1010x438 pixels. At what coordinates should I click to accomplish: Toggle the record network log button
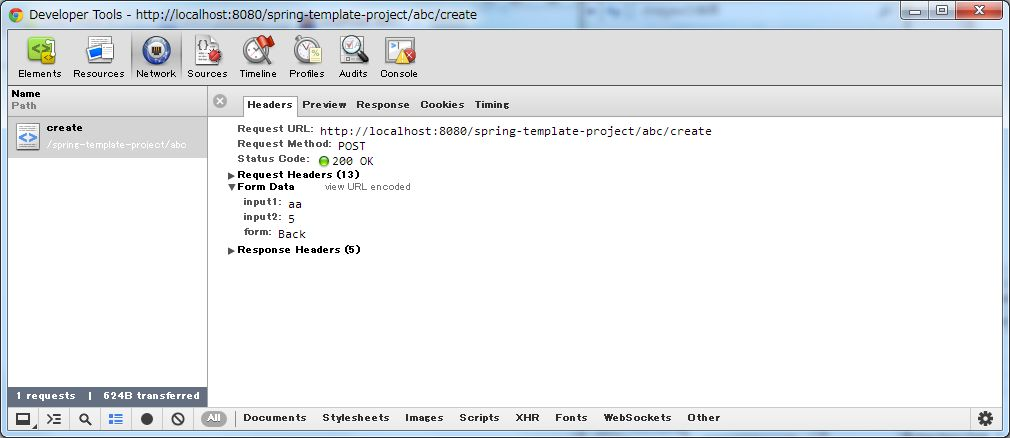pyautogui.click(x=147, y=419)
